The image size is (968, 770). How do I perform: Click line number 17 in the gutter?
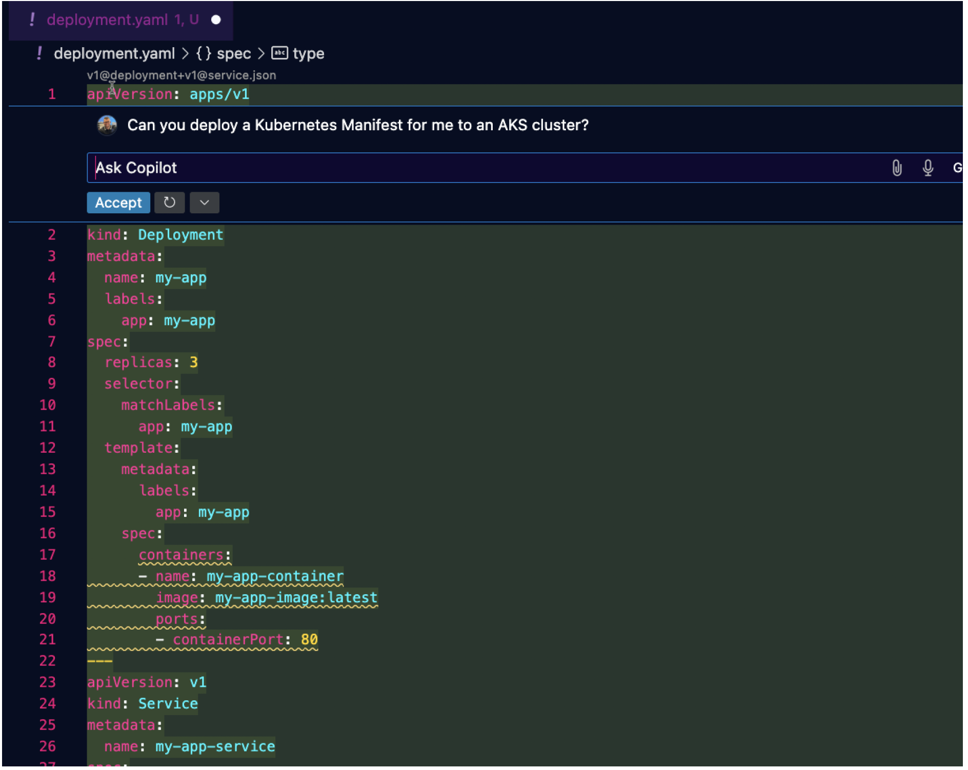48,555
